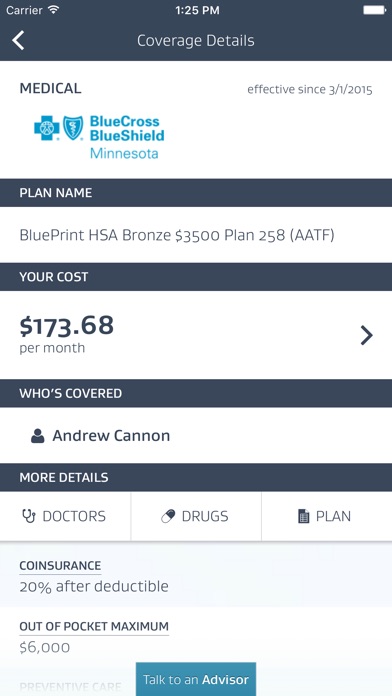Tap the Blue Cross emblem icon
Viewport: 392px width, 696px height.
(47, 128)
